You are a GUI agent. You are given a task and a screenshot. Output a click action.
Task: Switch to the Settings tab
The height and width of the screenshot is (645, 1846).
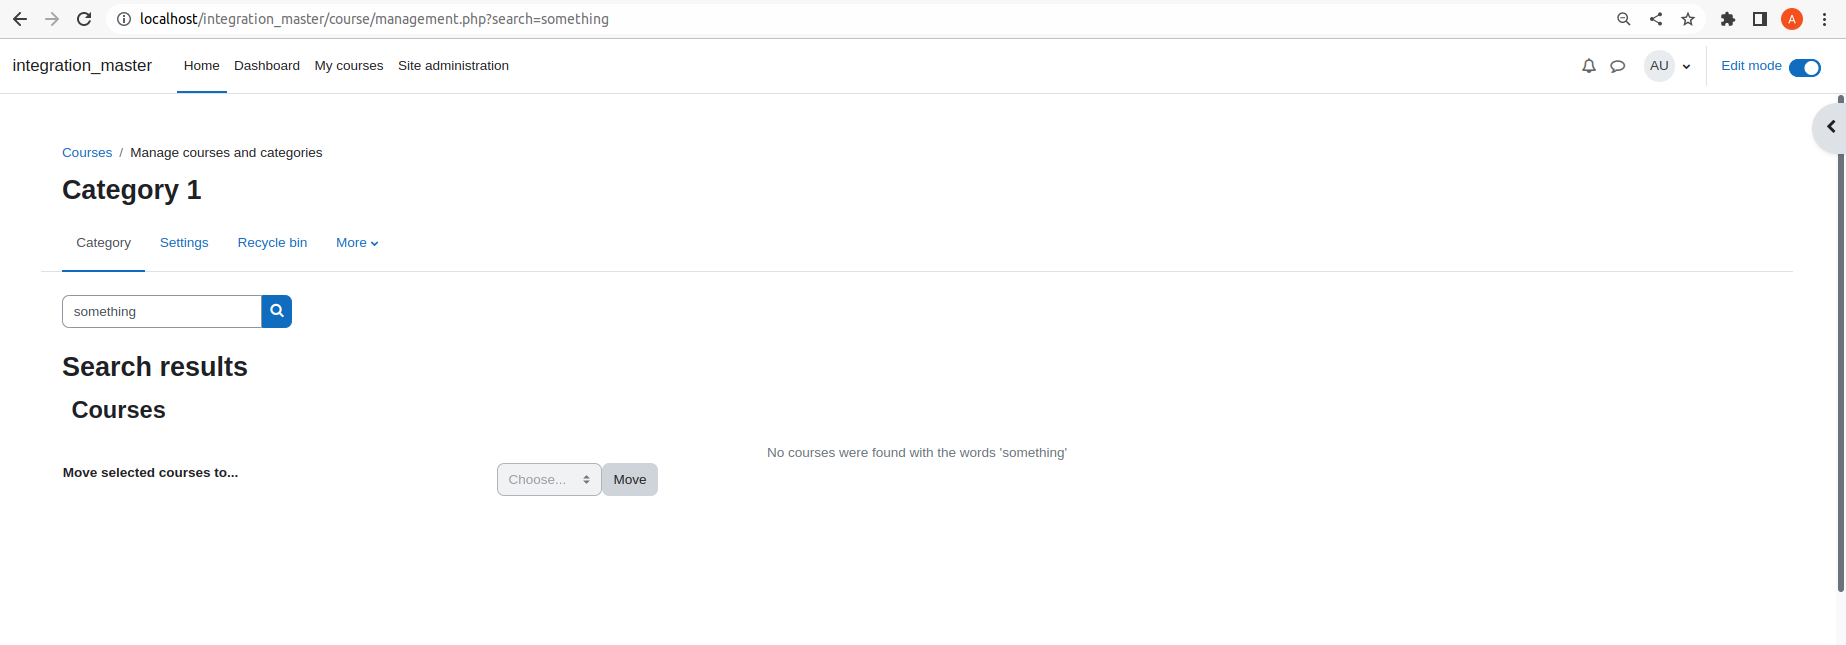[184, 243]
